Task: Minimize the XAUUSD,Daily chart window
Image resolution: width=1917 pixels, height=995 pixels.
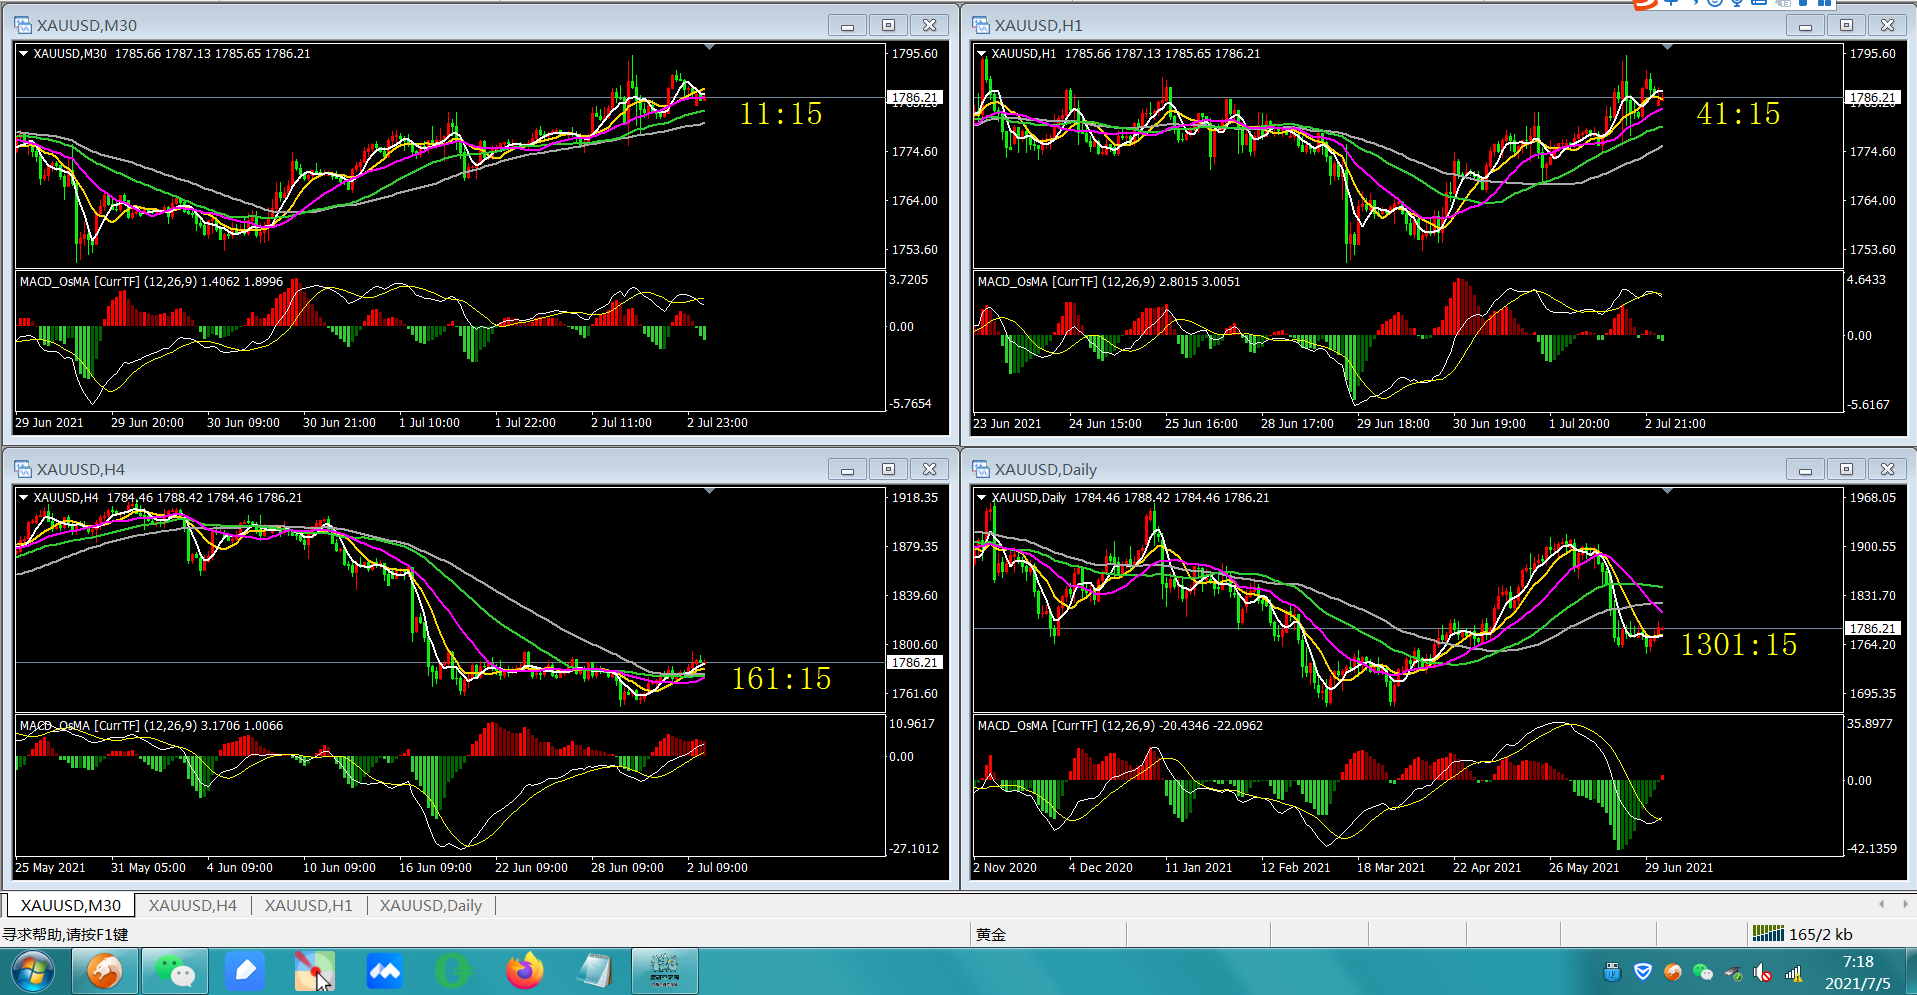Action: point(1805,469)
